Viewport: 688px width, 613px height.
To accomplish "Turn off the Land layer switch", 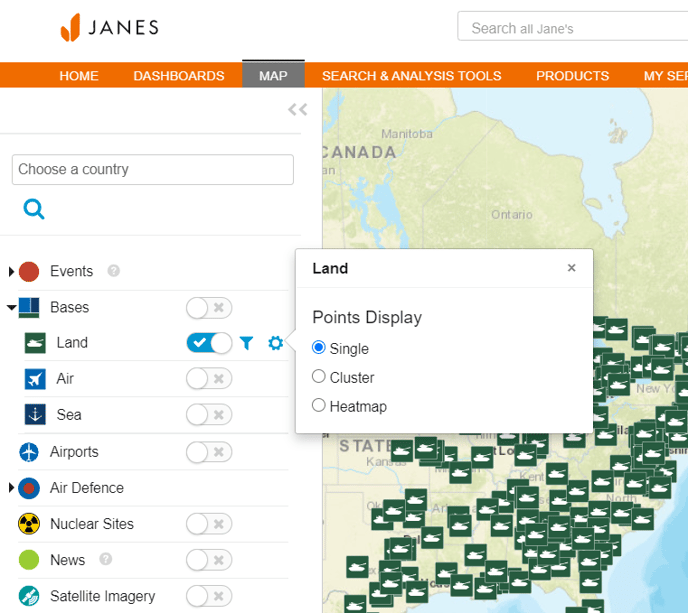I will 209,343.
